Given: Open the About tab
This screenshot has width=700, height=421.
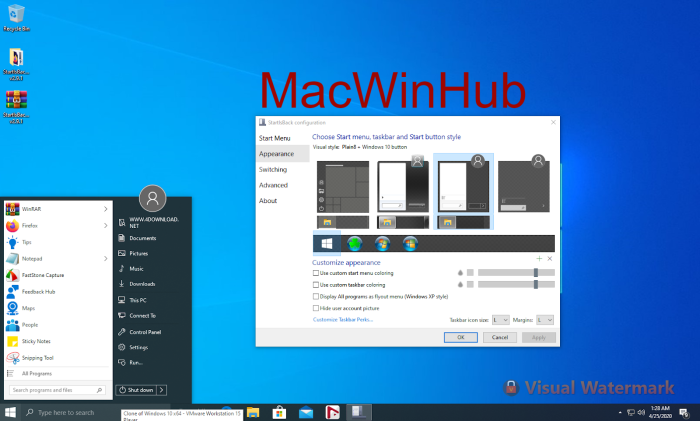Looking at the screenshot, I should (x=268, y=201).
